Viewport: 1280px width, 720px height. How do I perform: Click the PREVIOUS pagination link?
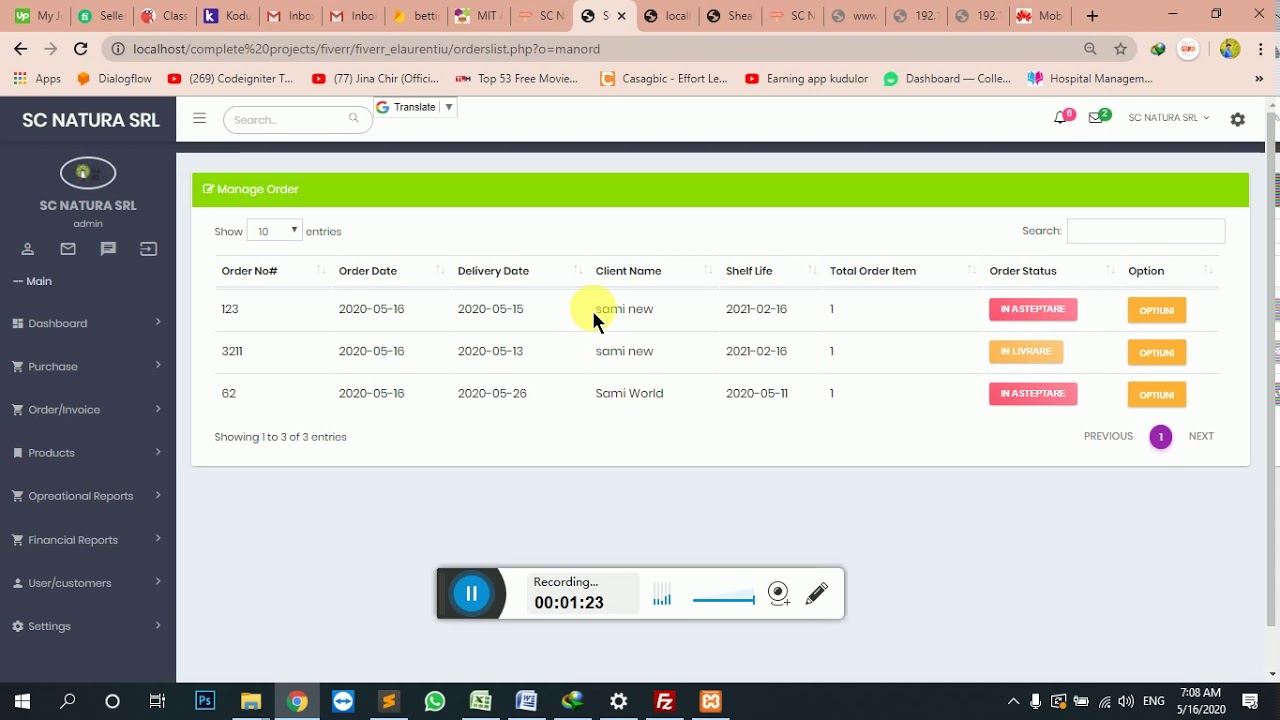1108,436
